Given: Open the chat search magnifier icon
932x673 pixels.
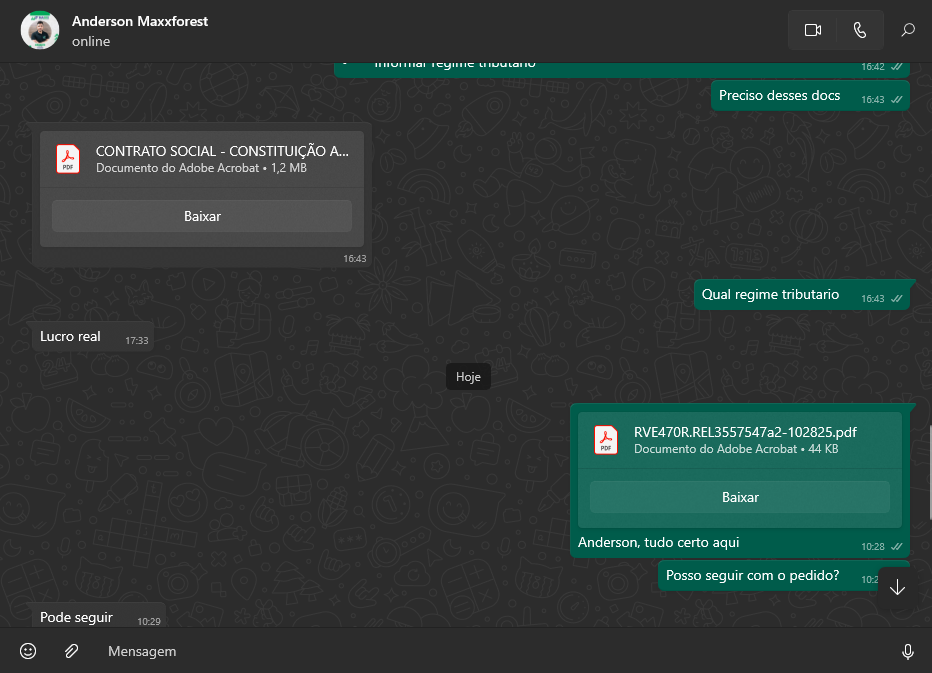Looking at the screenshot, I should pyautogui.click(x=908, y=30).
